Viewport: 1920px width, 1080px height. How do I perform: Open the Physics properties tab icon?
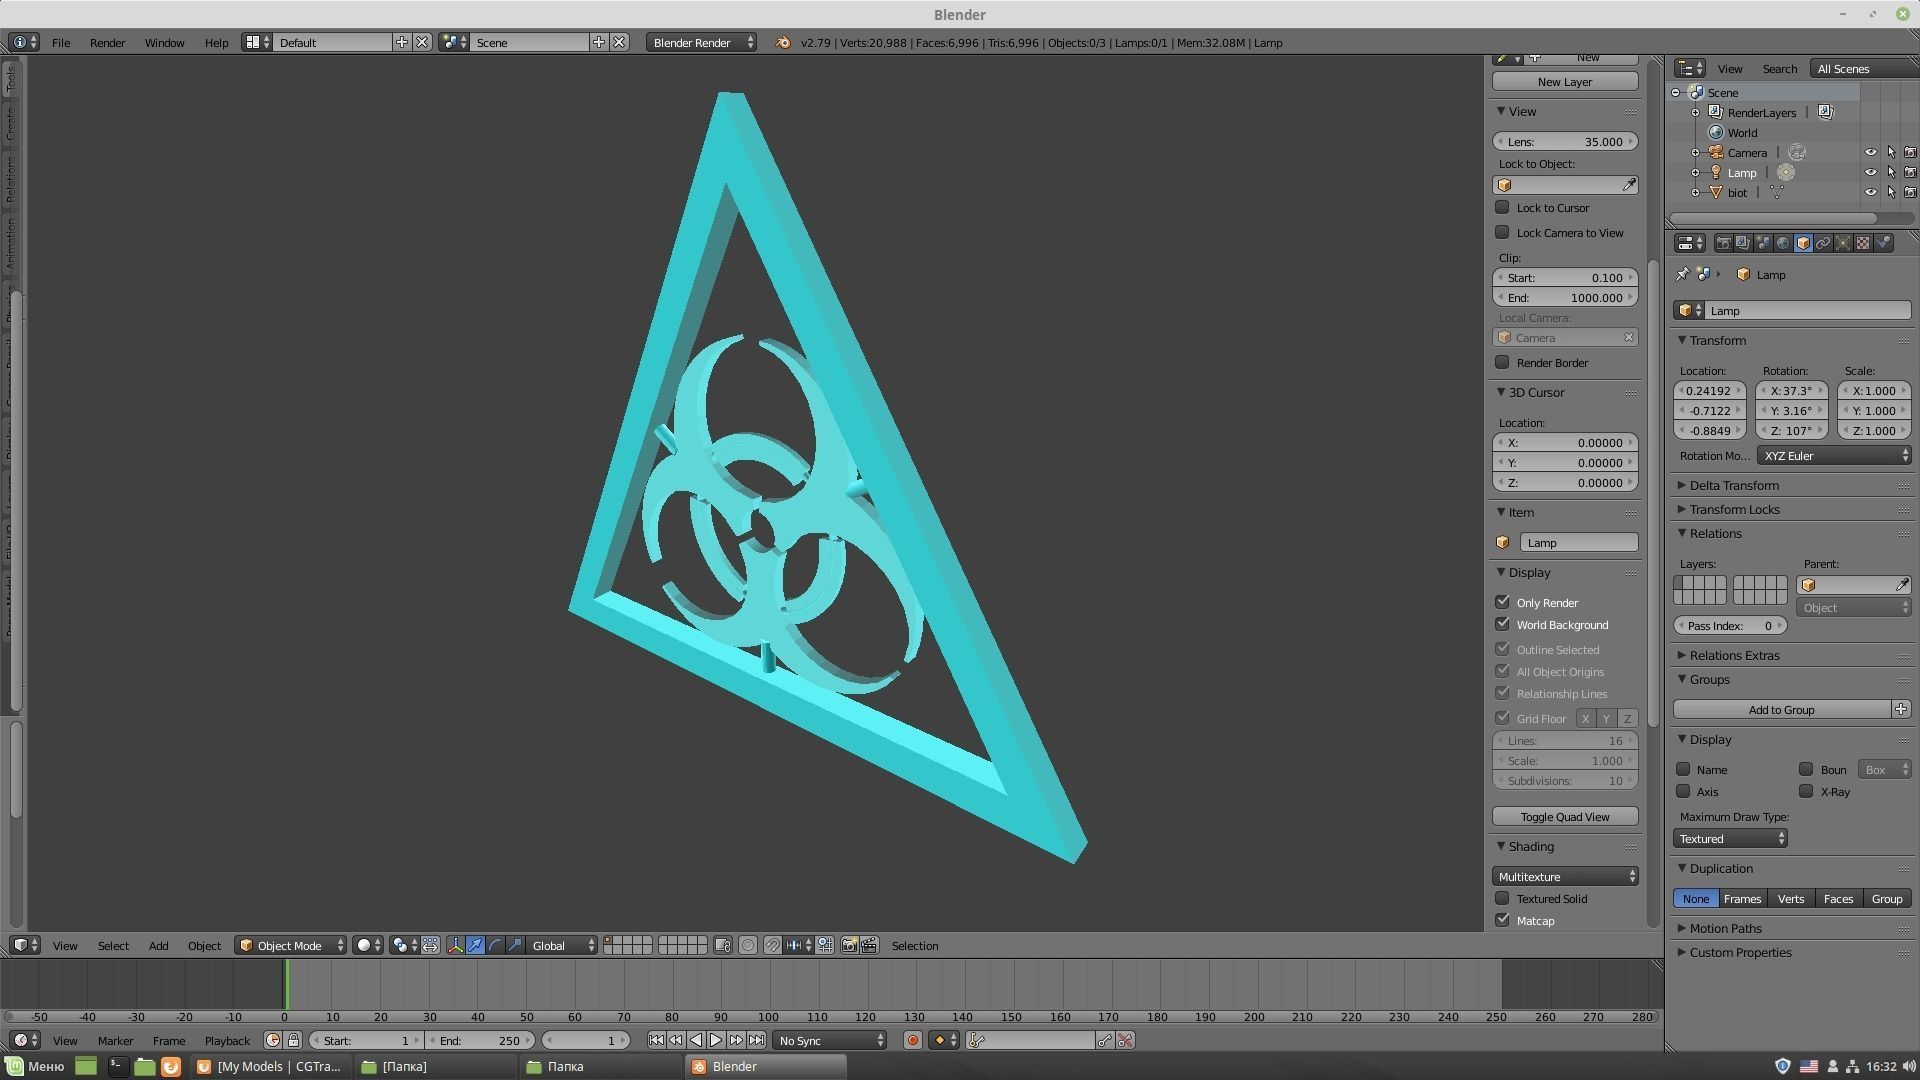tap(1883, 243)
